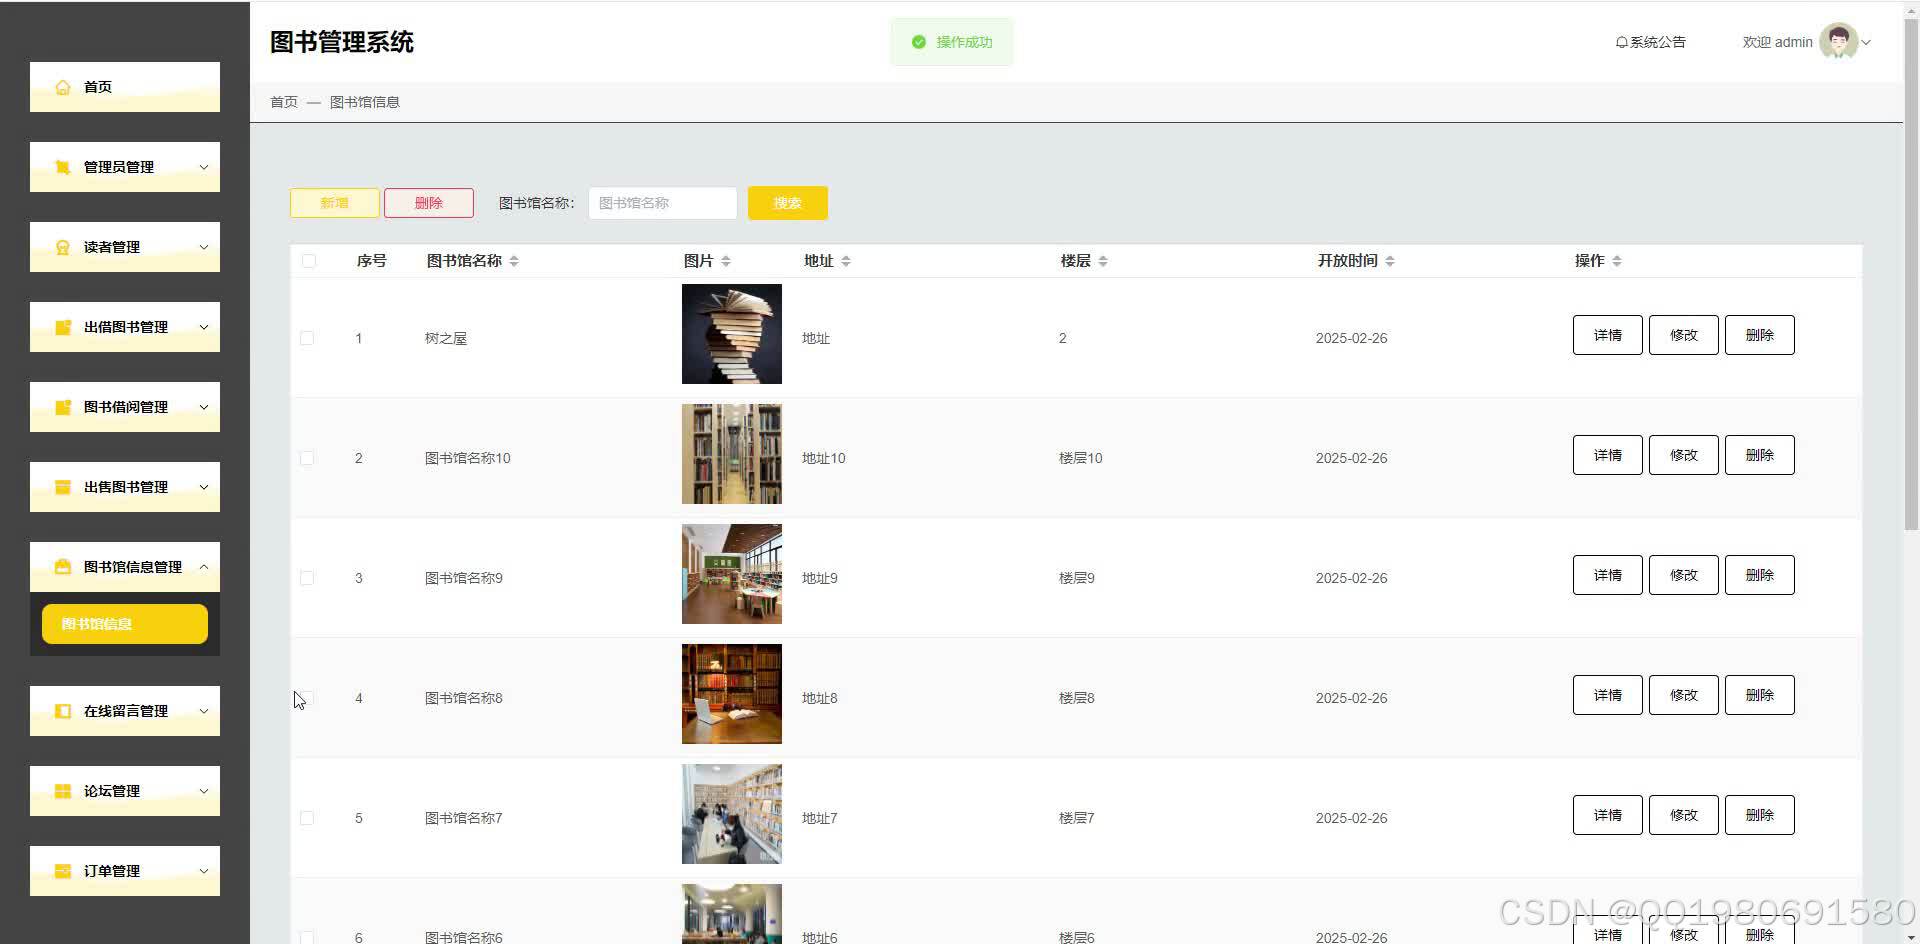
Task: Expand 管理员管理 with its chevron
Action: tap(204, 167)
